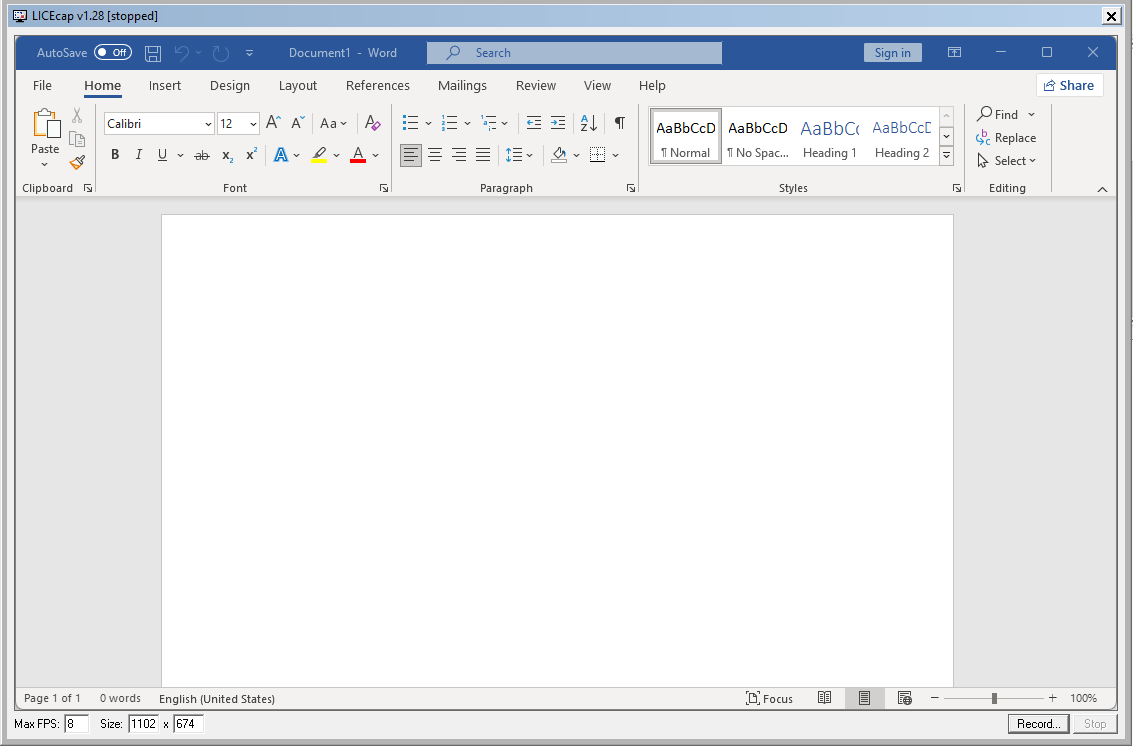1133x746 pixels.
Task: Open the Font dialog launcher
Action: click(x=384, y=188)
